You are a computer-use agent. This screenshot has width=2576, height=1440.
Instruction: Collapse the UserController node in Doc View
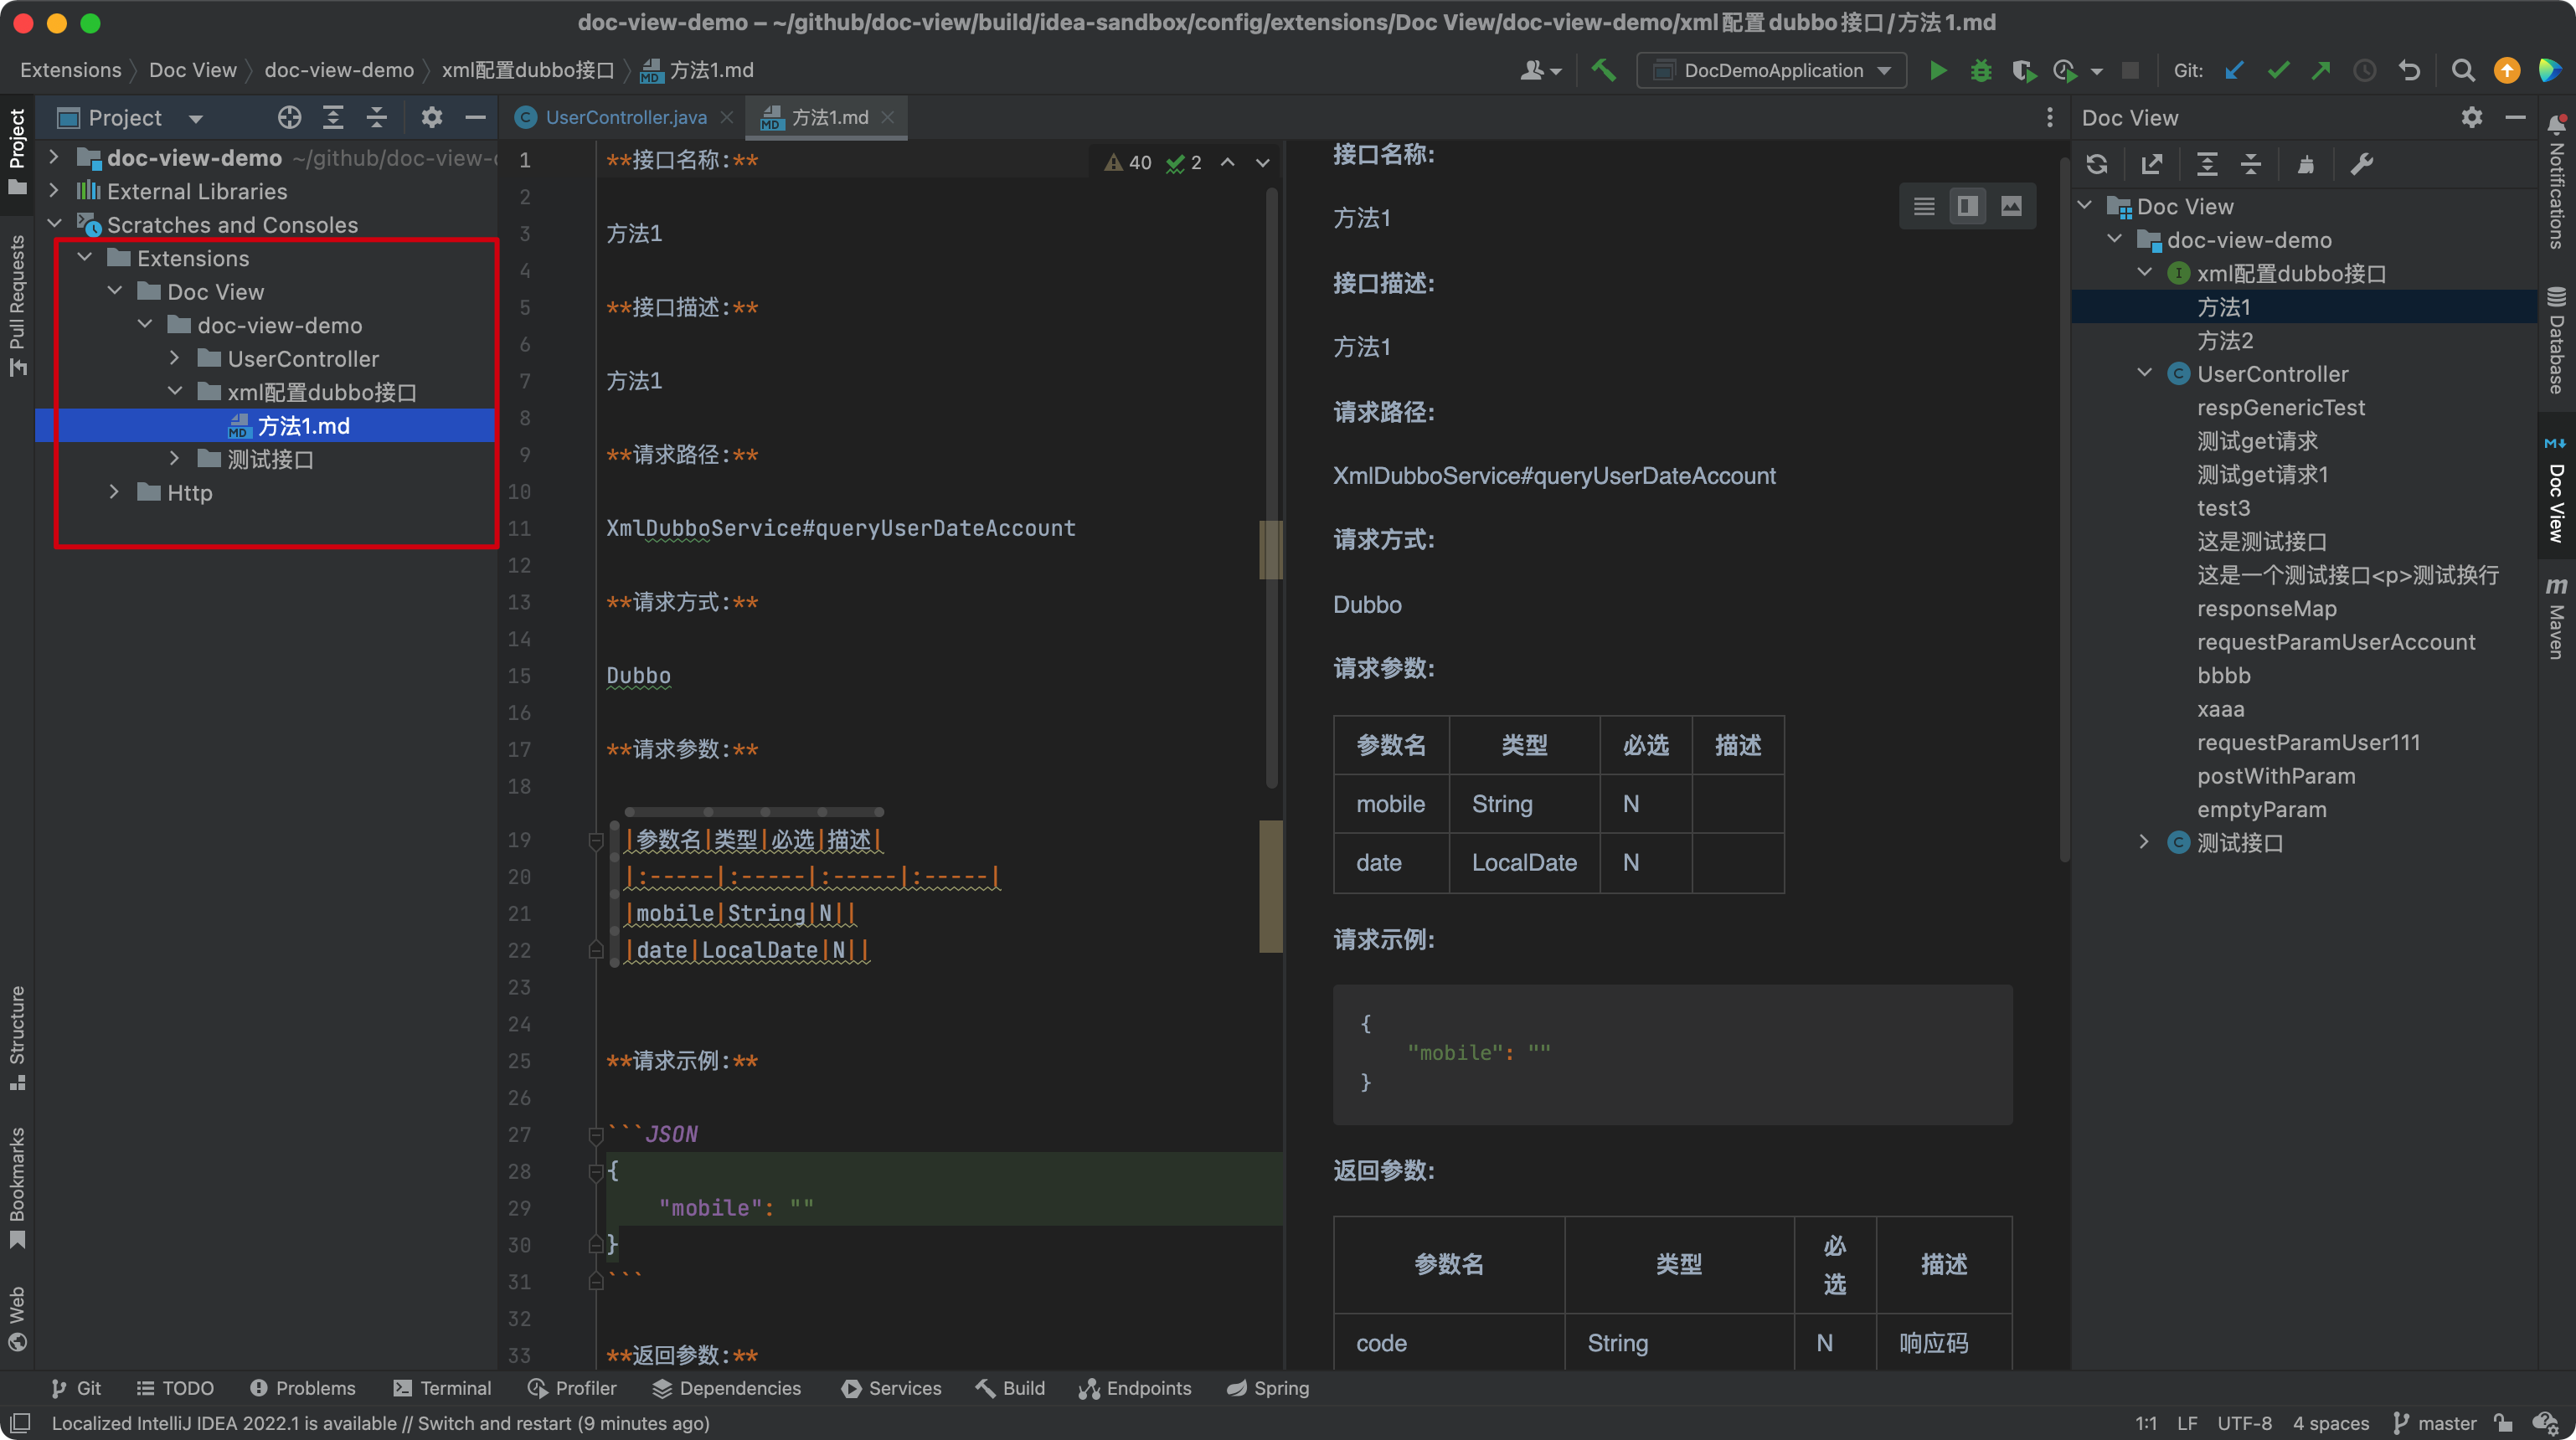point(2144,373)
